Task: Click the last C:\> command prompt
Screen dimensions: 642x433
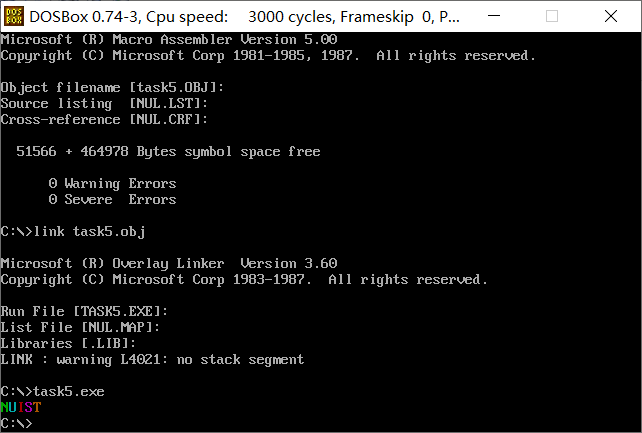Action: coord(16,423)
